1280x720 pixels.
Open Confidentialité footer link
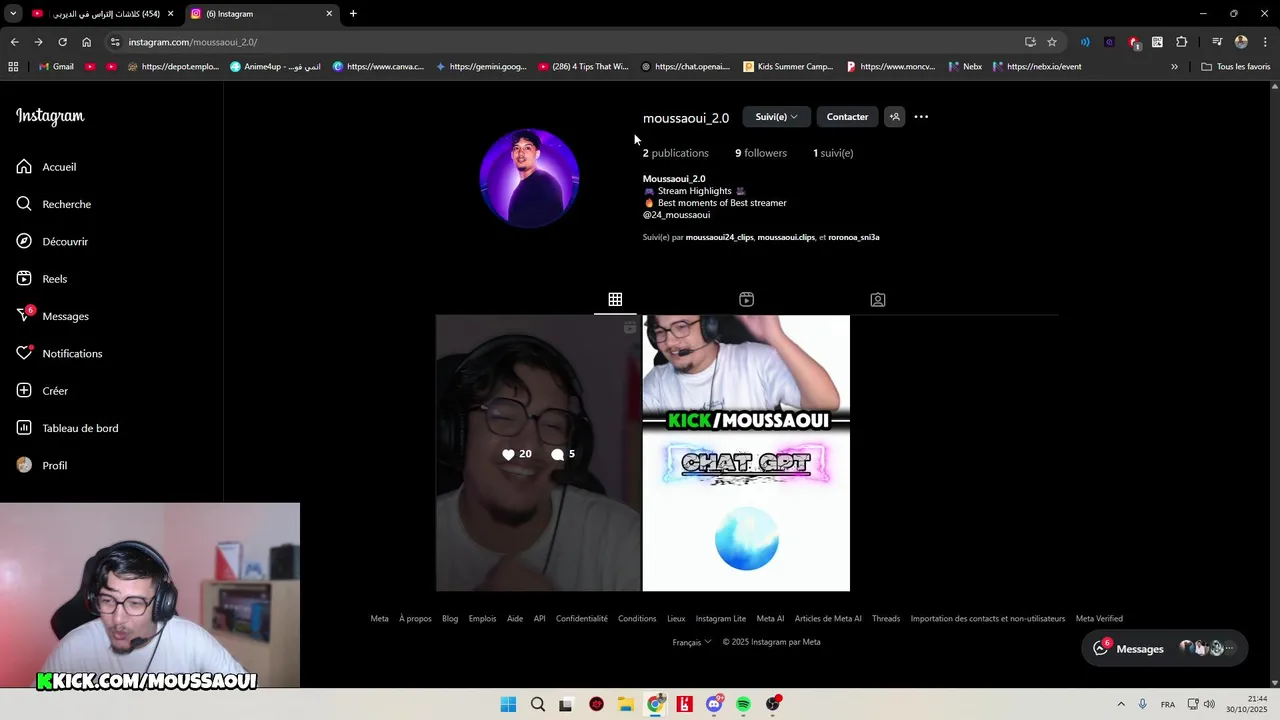point(582,619)
